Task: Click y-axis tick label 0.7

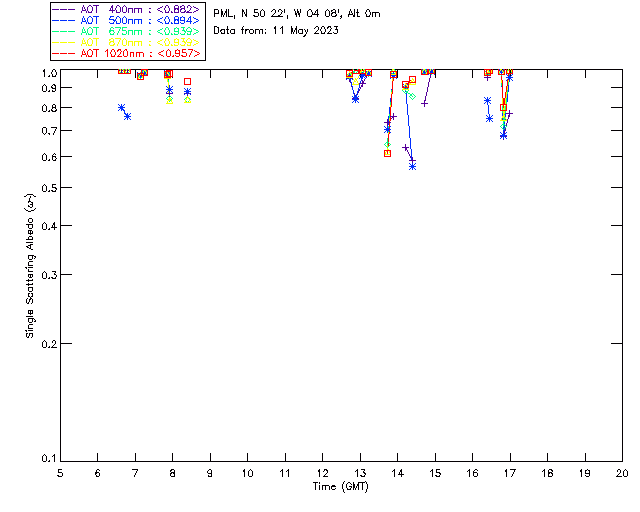Action: pyautogui.click(x=49, y=131)
